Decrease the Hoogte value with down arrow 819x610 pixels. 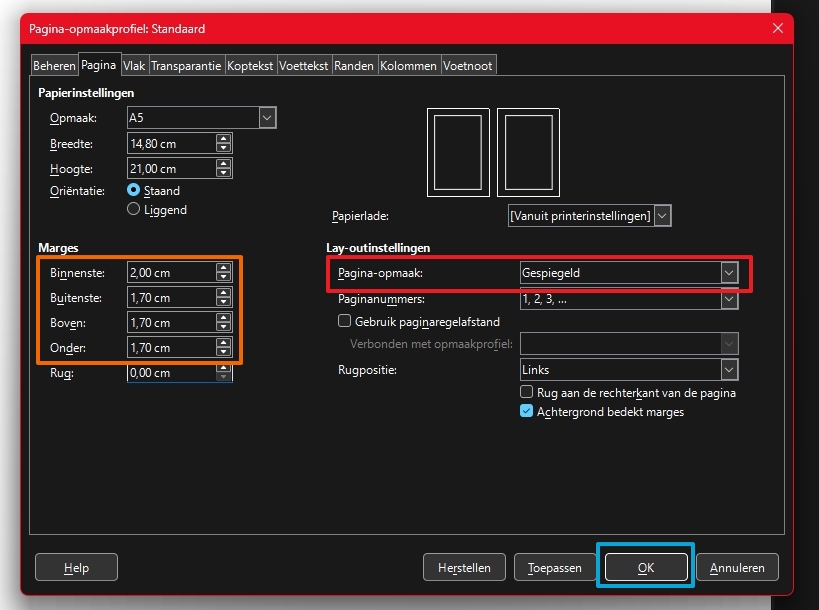pyautogui.click(x=224, y=173)
